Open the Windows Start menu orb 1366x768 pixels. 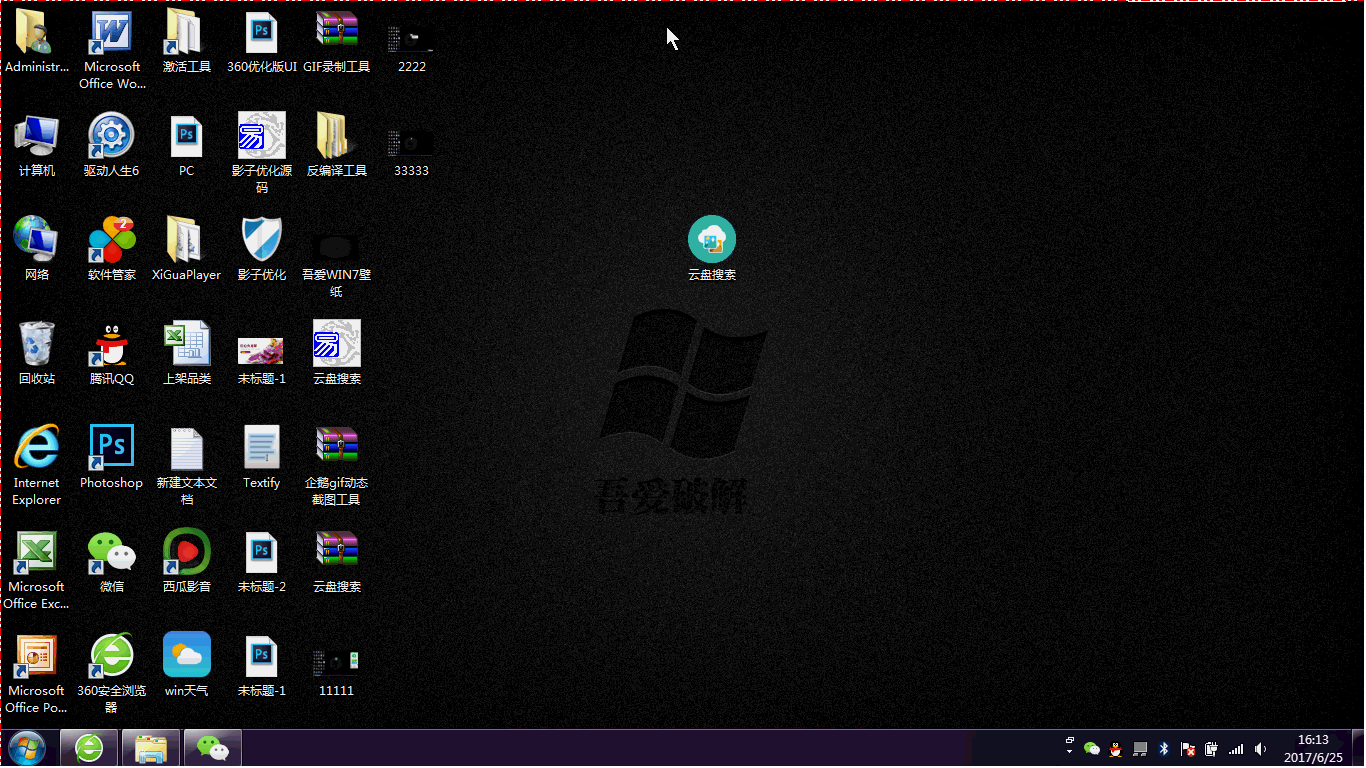[27, 748]
